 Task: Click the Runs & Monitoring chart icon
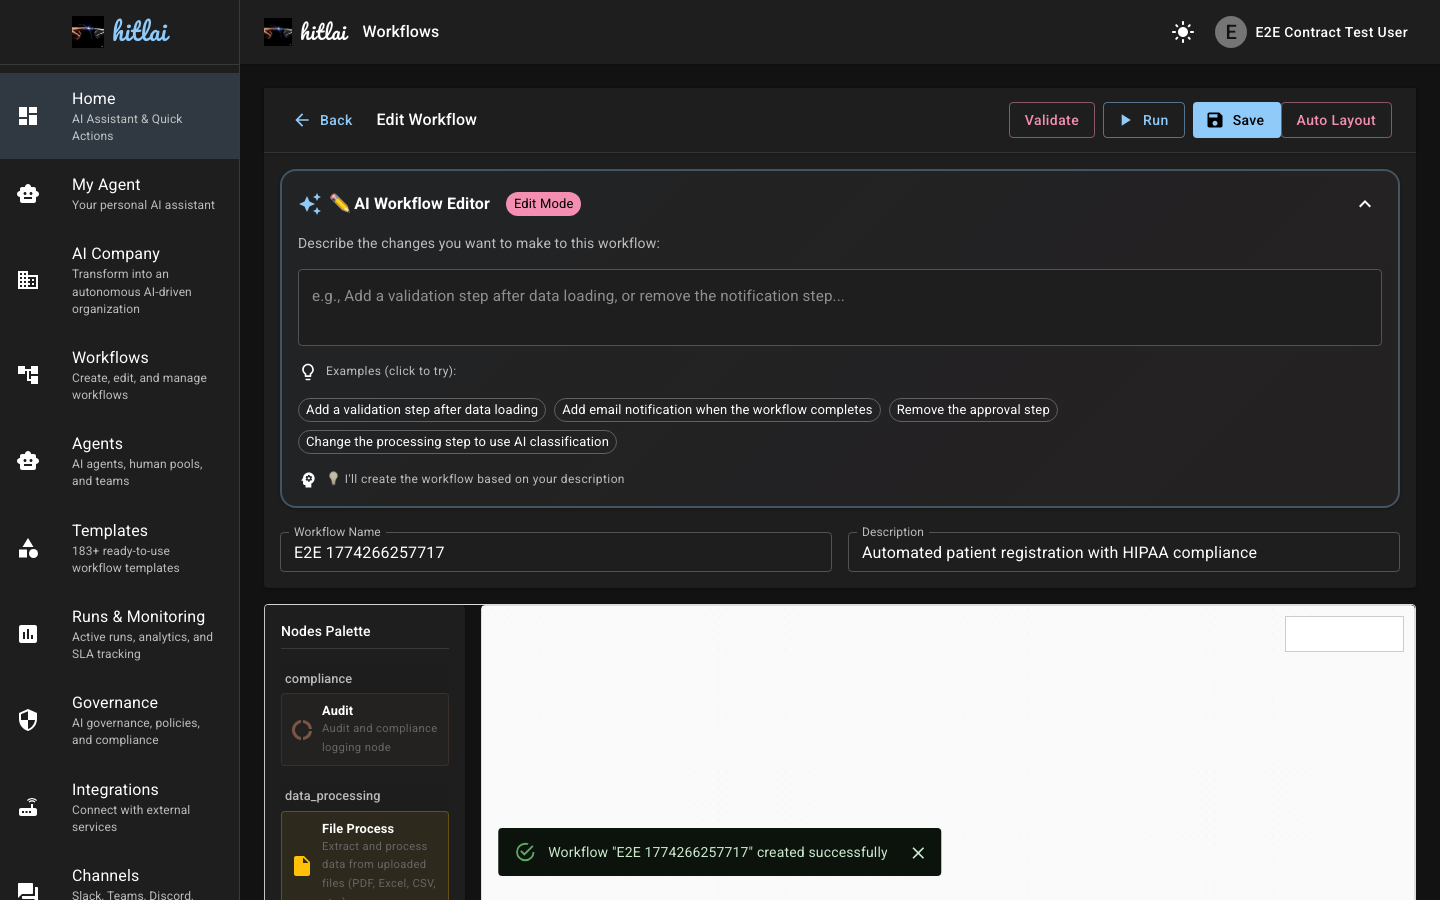[28, 634]
